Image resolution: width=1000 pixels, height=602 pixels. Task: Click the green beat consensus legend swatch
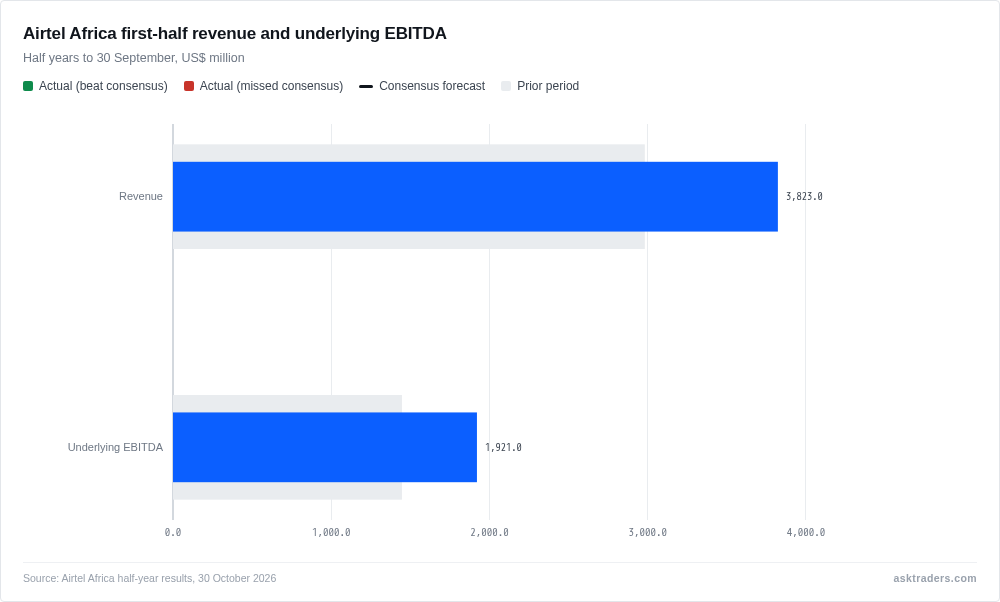pyautogui.click(x=28, y=86)
